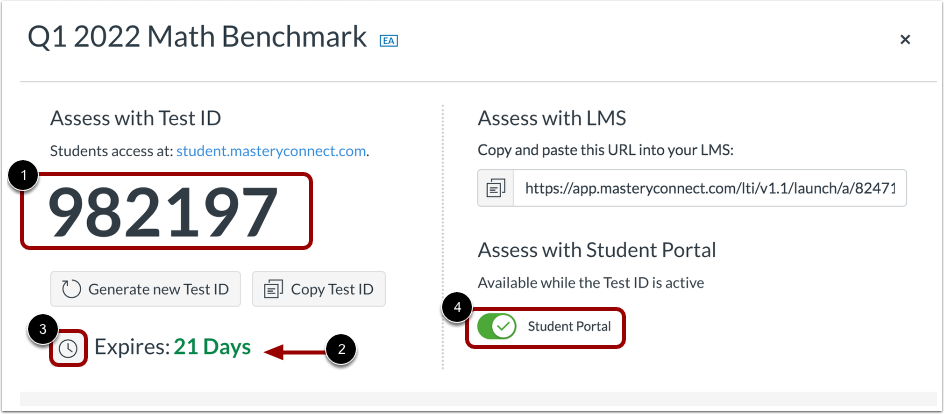Click annotation marker number 2

(342, 350)
